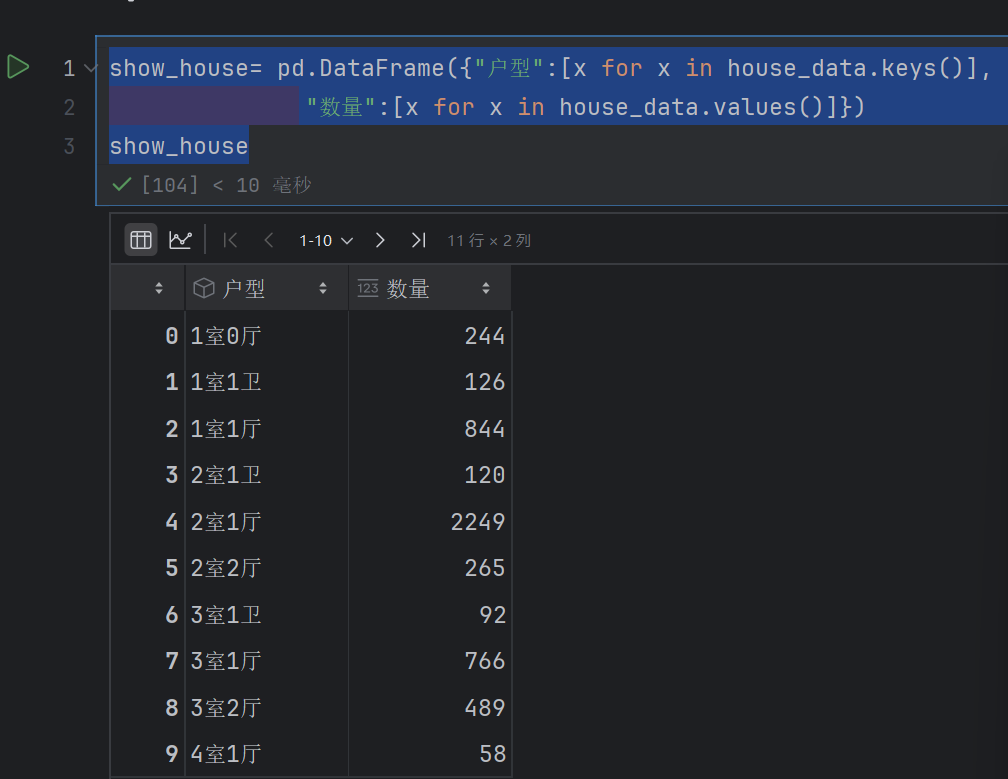Collapse the code cell fold arrow
Image resolution: width=1008 pixels, height=779 pixels.
coord(90,67)
